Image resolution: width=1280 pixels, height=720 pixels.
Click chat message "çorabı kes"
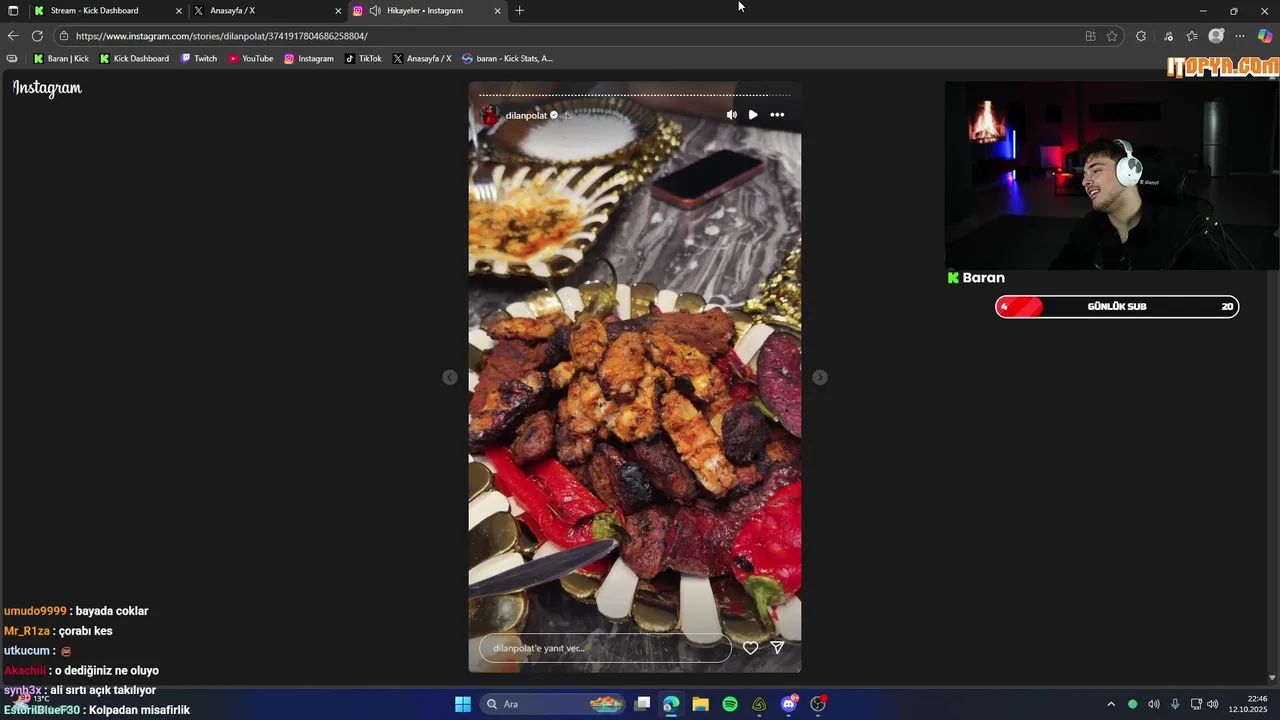[x=86, y=631]
